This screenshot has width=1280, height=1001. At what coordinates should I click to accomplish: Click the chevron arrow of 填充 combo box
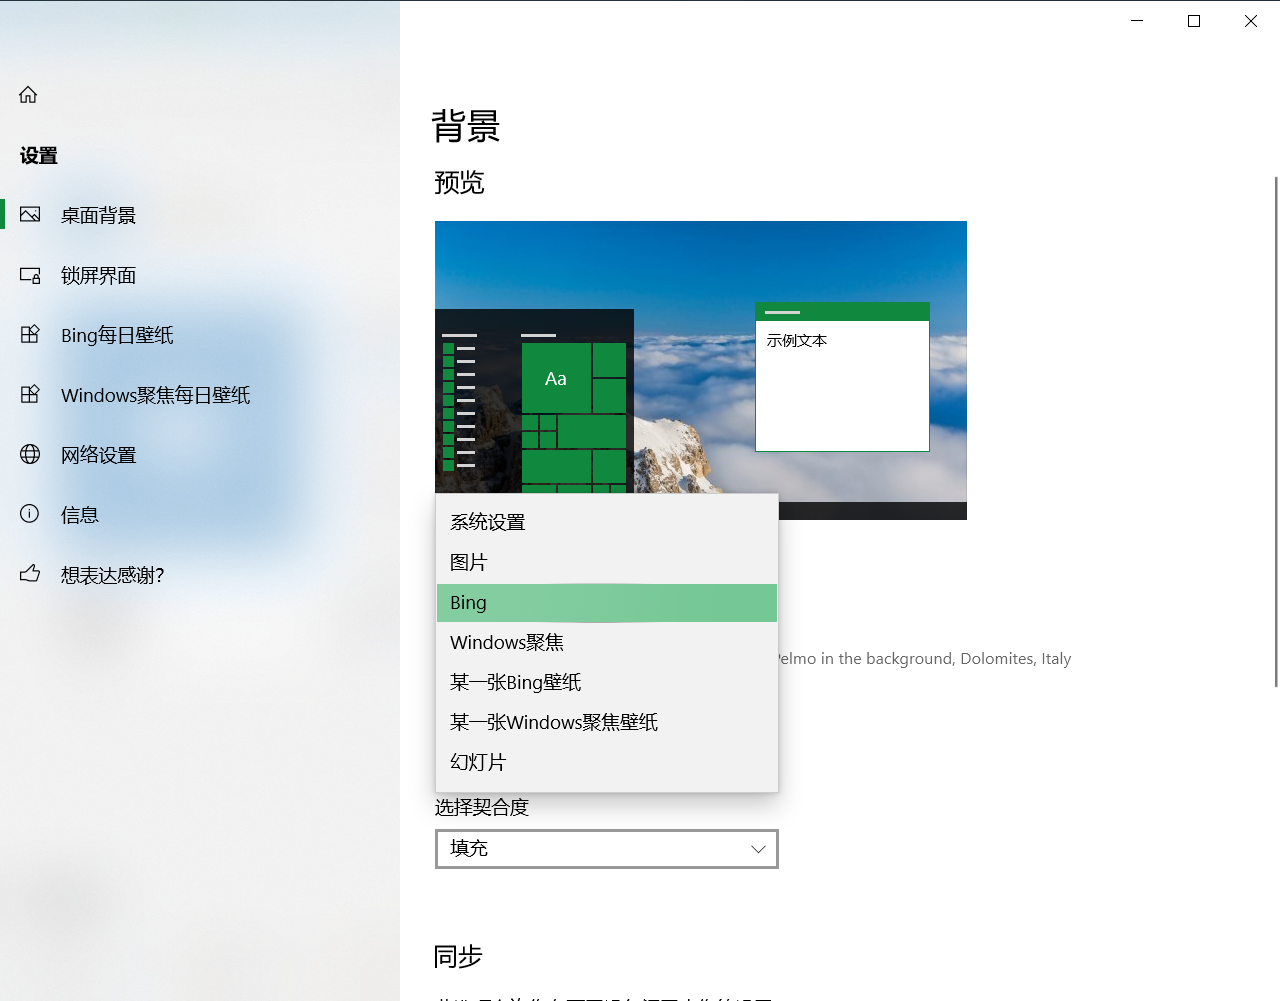758,849
